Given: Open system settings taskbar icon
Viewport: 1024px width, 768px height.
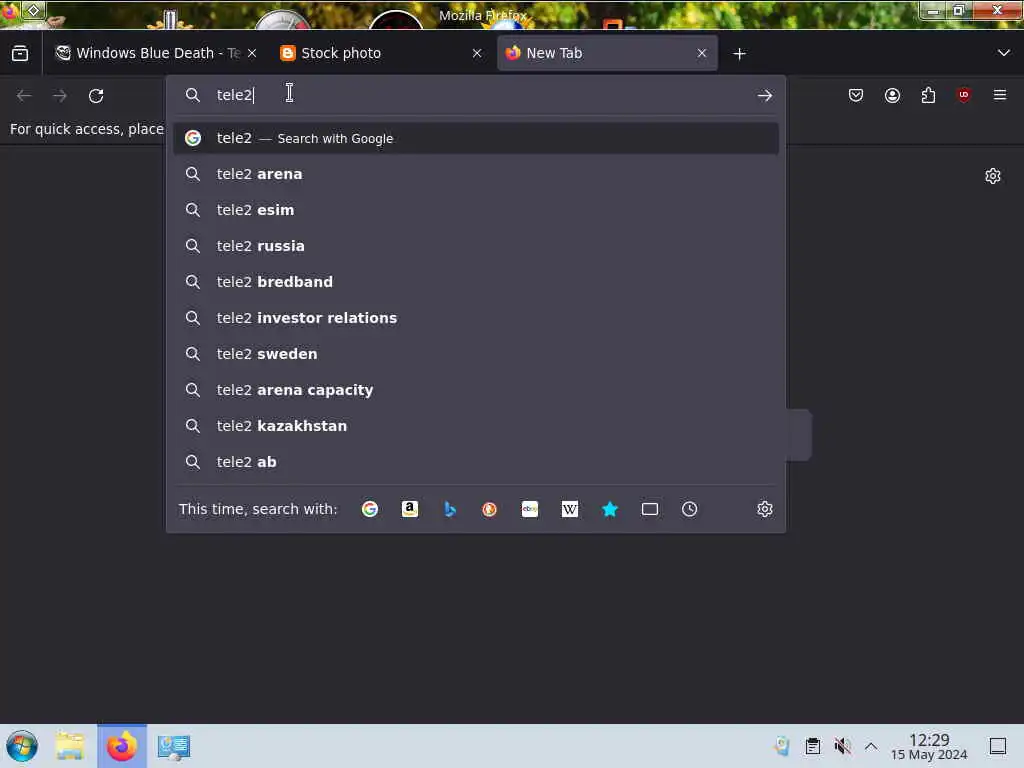Looking at the screenshot, I should tap(174, 746).
